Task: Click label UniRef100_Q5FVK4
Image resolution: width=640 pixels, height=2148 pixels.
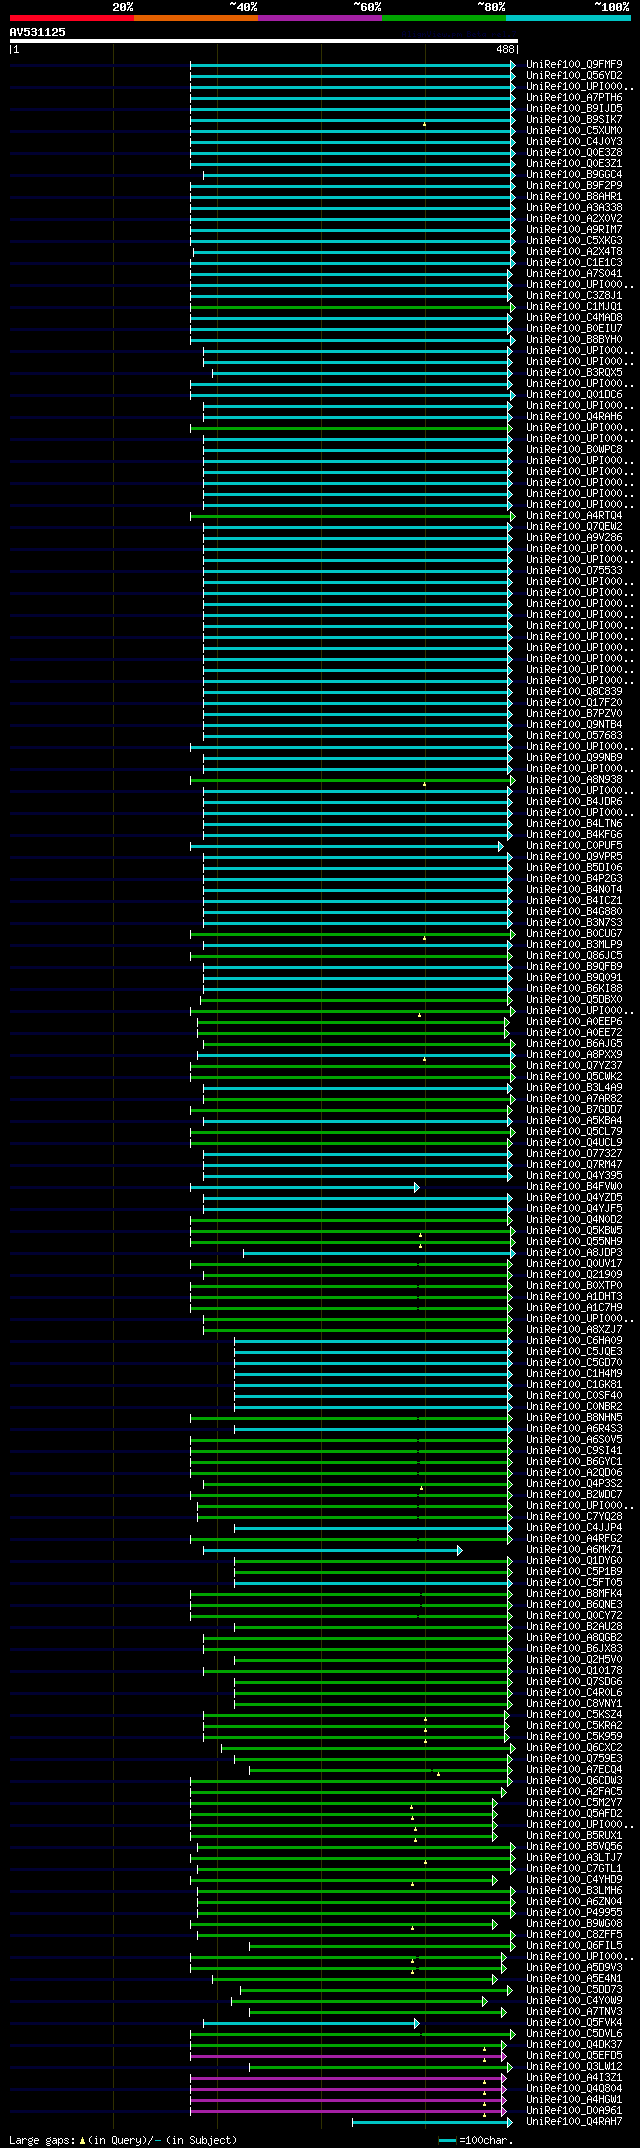Action: pyautogui.click(x=574, y=2022)
